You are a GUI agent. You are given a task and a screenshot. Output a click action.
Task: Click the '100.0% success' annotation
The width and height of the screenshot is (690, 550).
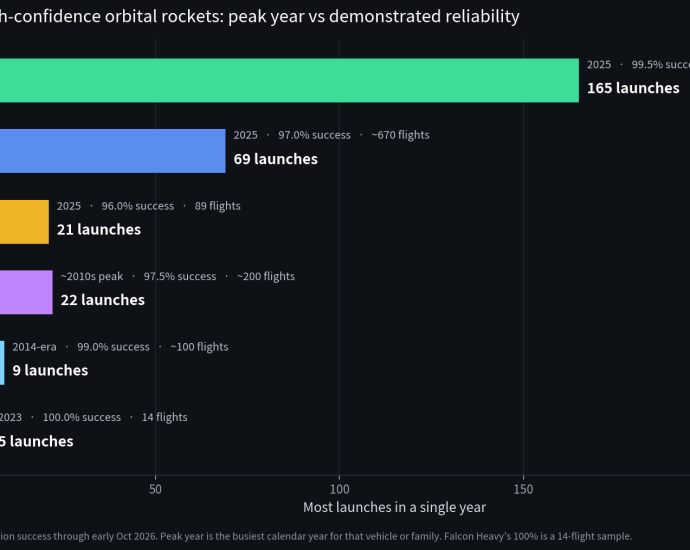coord(82,417)
